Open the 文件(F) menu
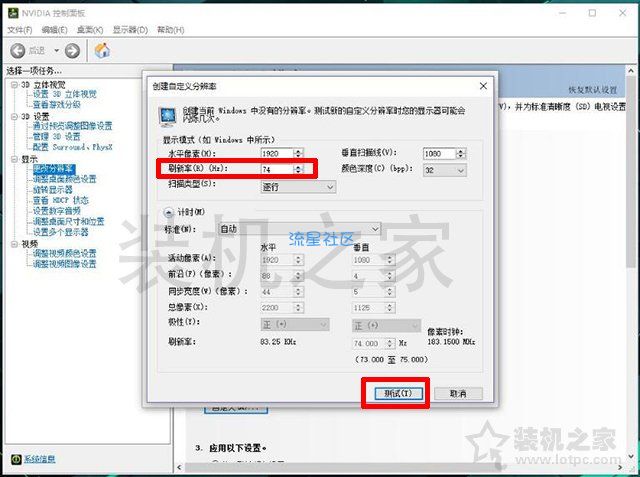This screenshot has height=477, width=640. click(20, 30)
